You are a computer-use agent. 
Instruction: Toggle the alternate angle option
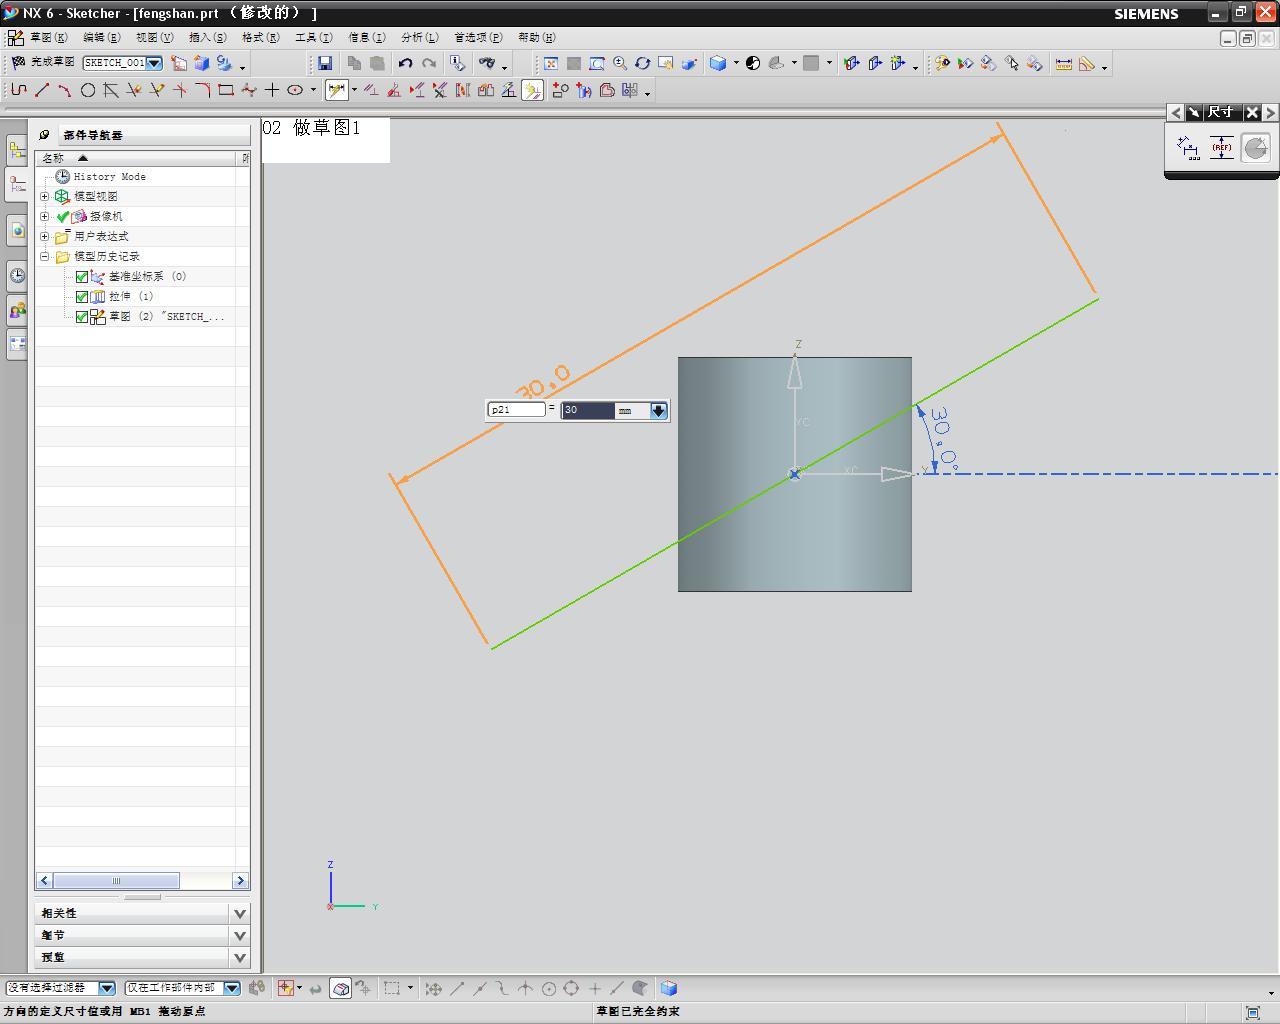(x=1255, y=148)
